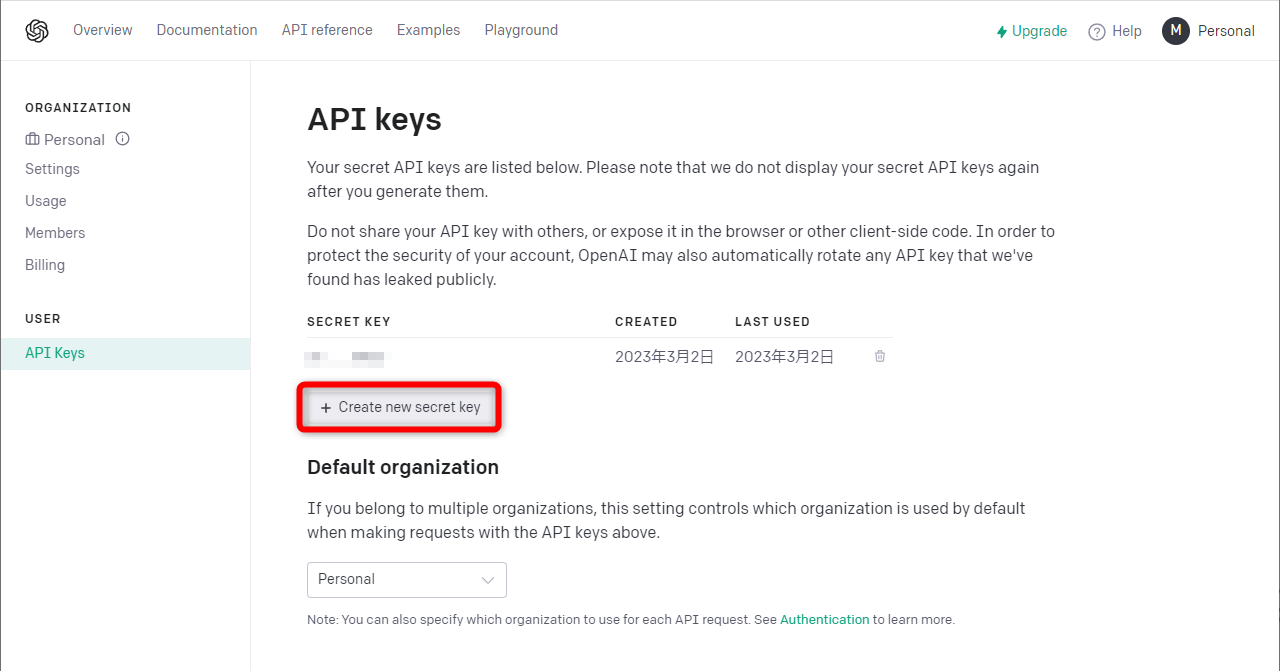Open the Personal account avatar menu
The width and height of the screenshot is (1280, 671).
click(x=1176, y=31)
